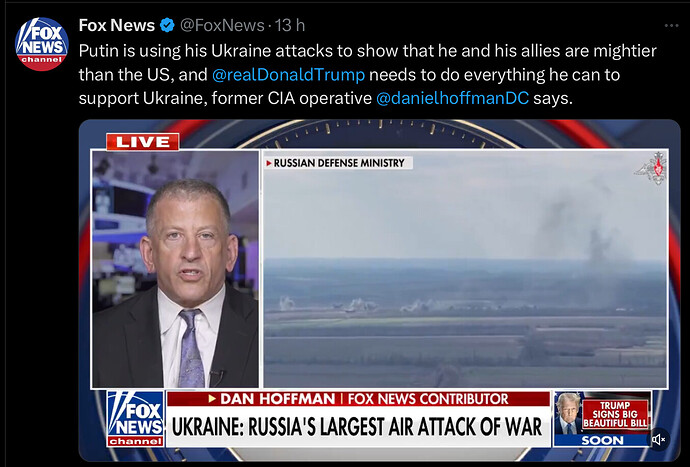
Task: Click the Russian Defense Ministry source label
Action: 338,163
